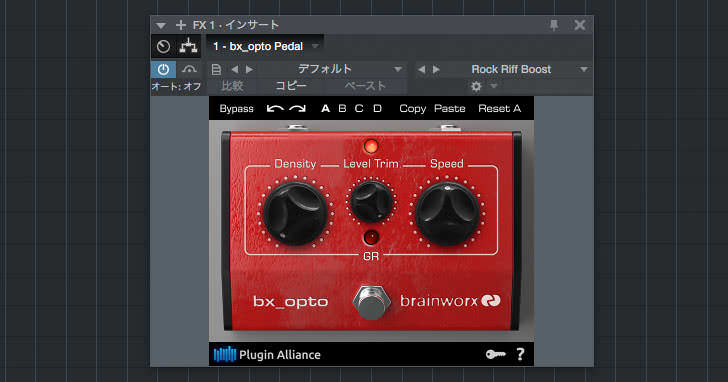Toggle the plugin Bypass text button
728x382 pixels.
point(236,109)
